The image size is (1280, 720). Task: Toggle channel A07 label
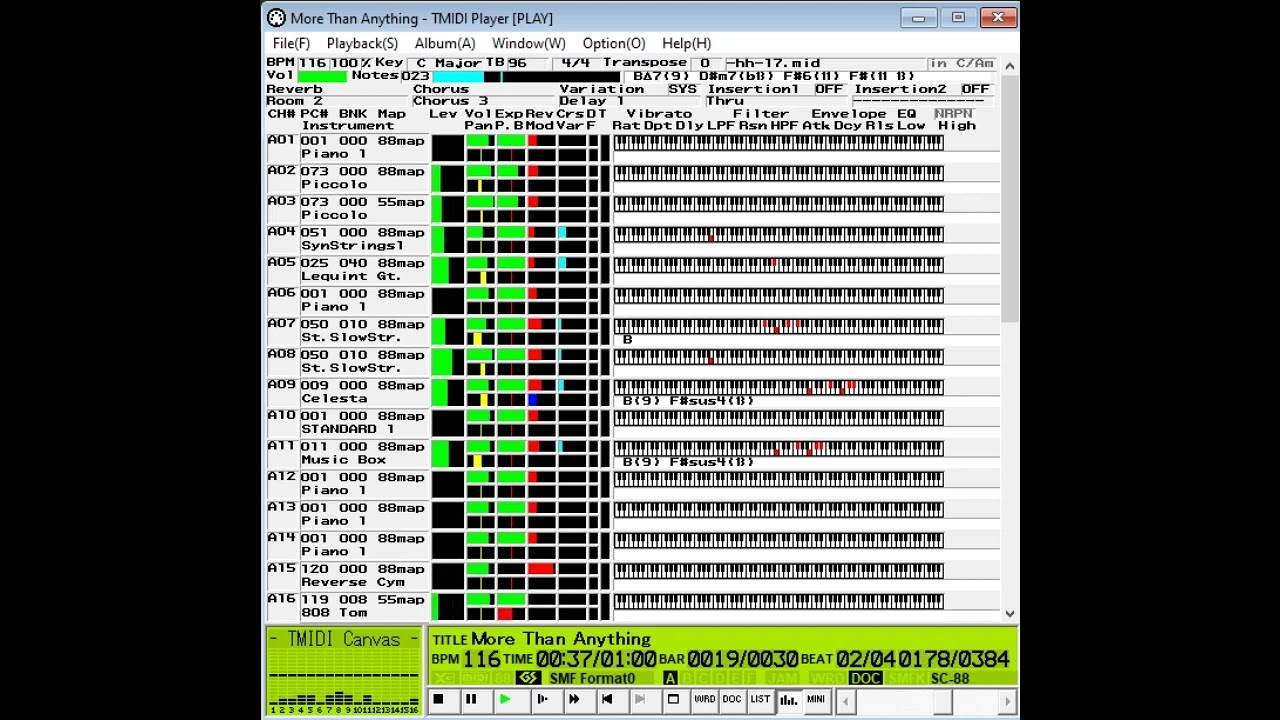pos(282,324)
